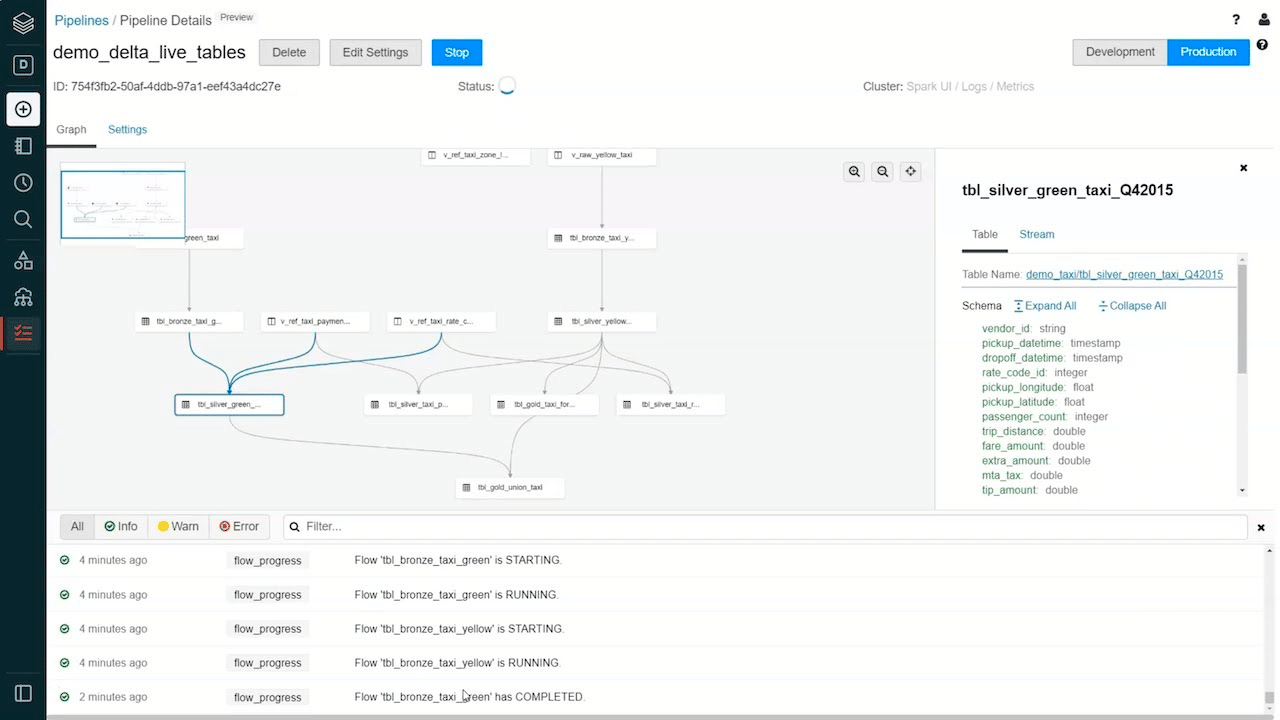Click the help question mark icon at top right
This screenshot has width=1280, height=720.
coord(1236,19)
